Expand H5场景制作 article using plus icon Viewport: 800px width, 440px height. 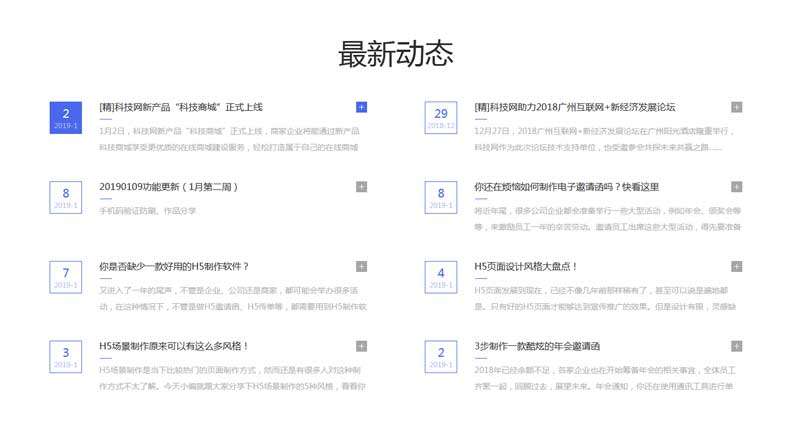click(x=361, y=346)
